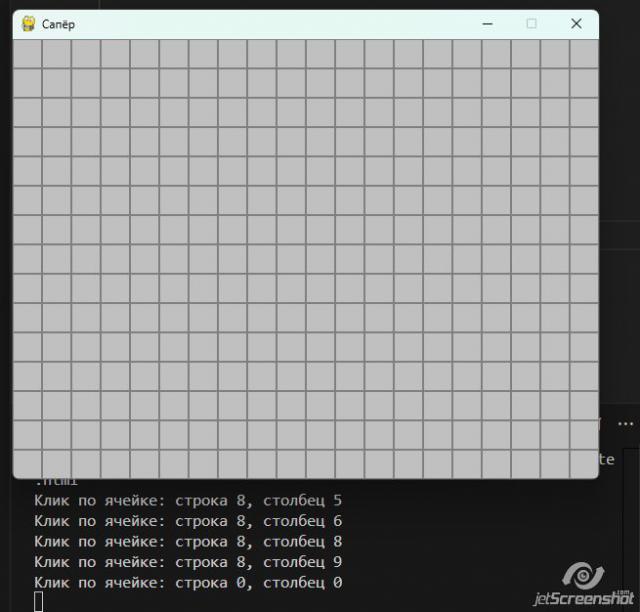
Task: Click the terminal line 'строка 8, столбец 9'
Action: coord(188,562)
